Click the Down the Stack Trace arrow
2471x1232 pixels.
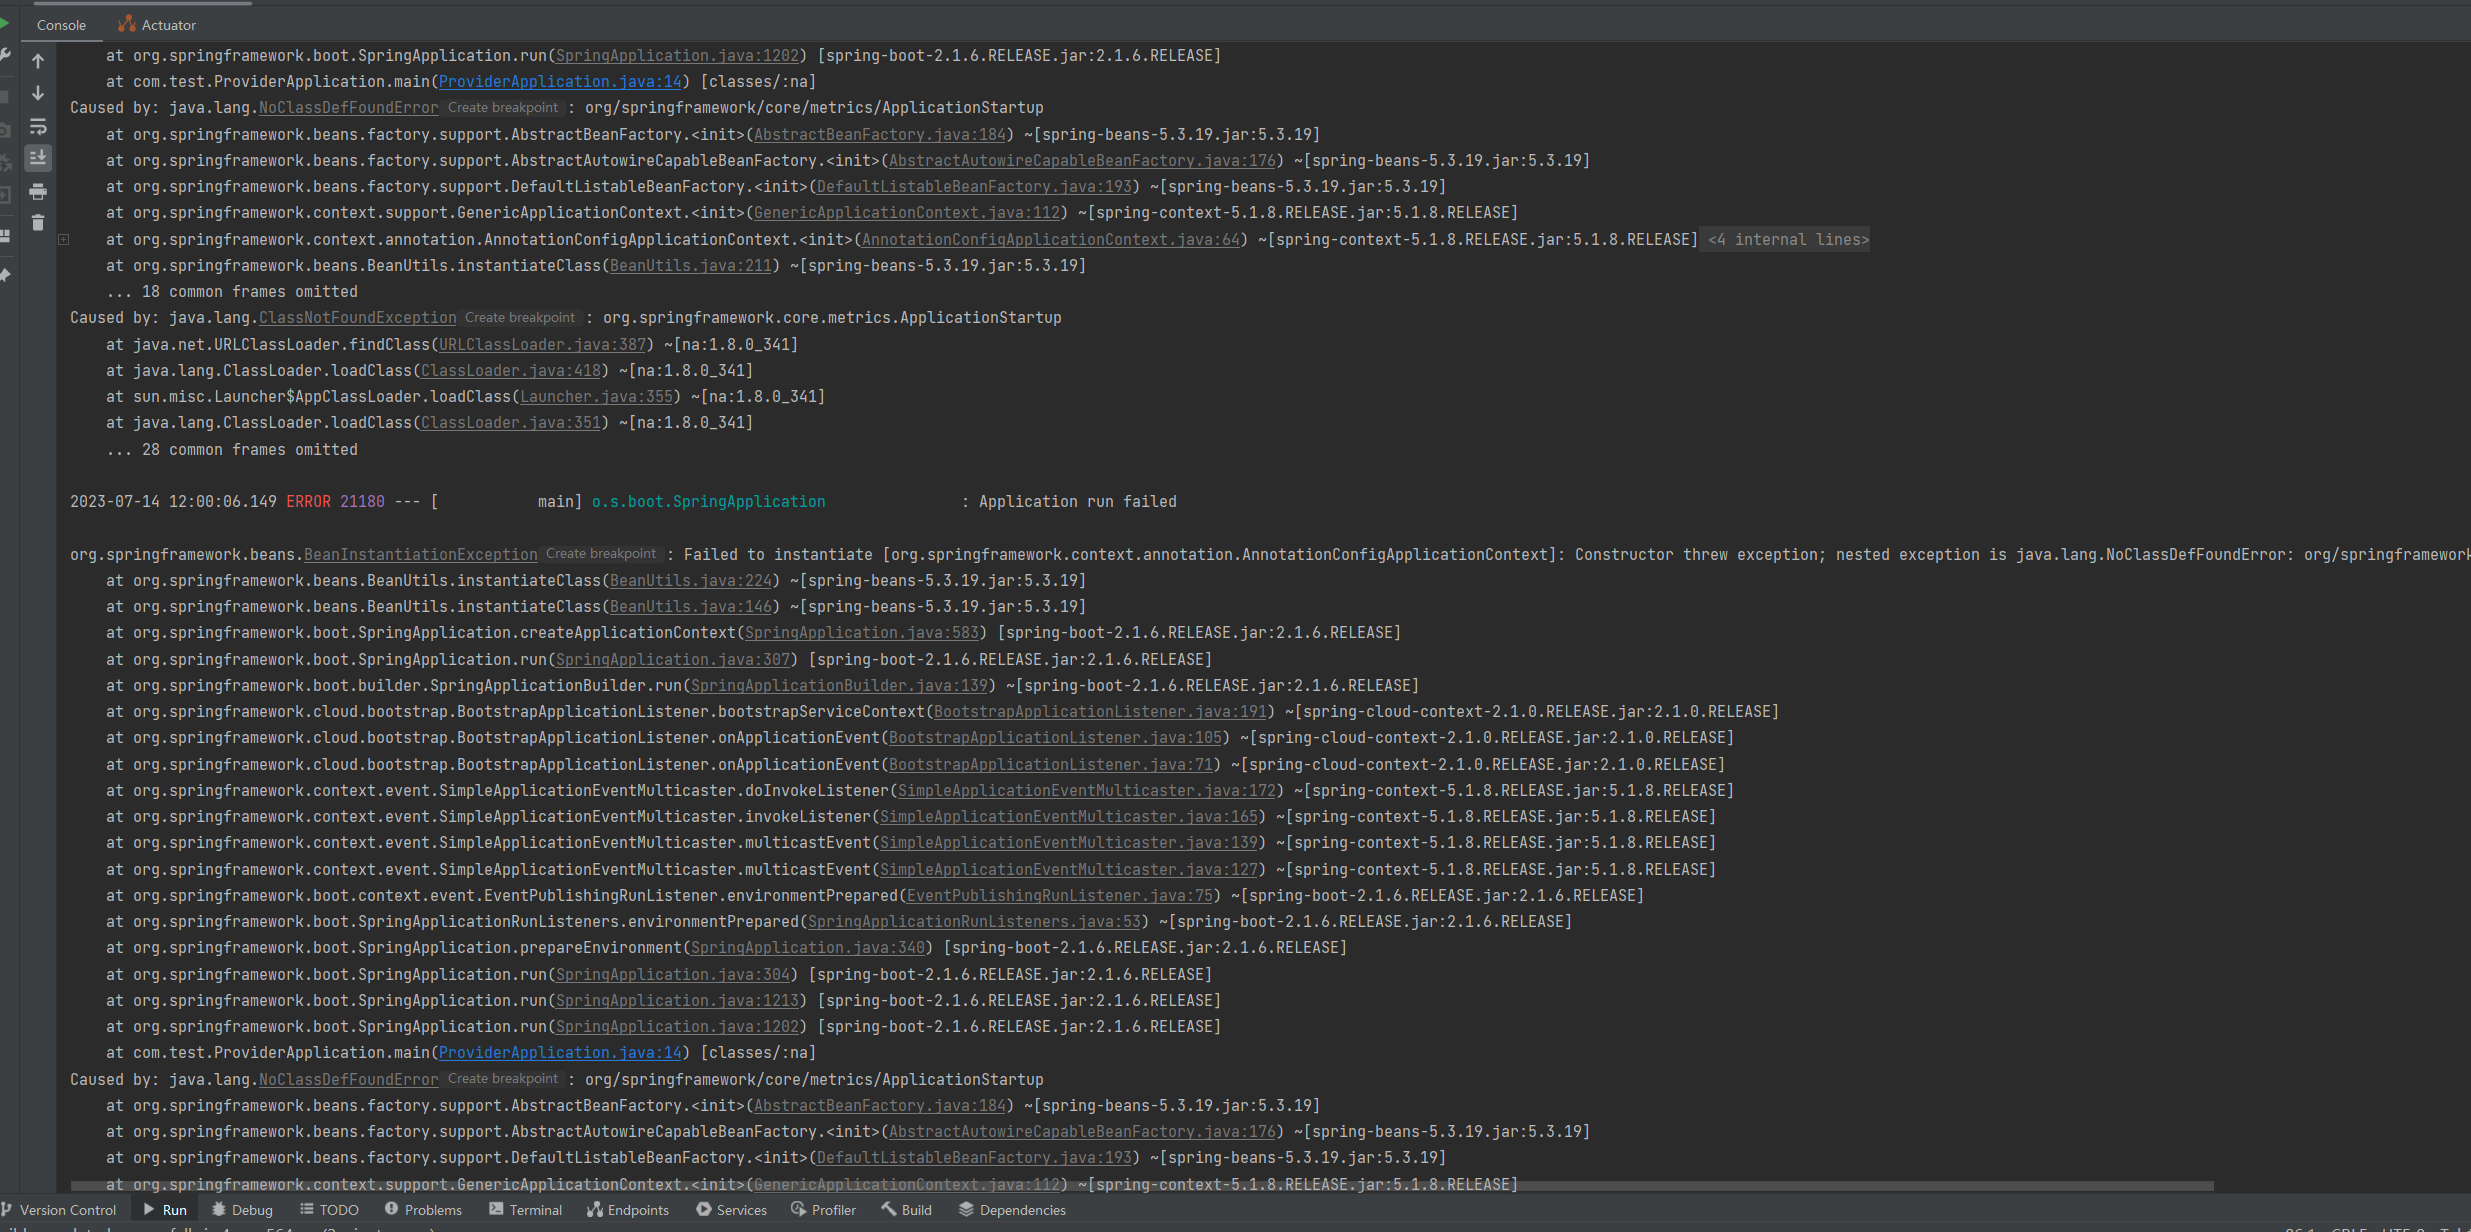[x=38, y=93]
